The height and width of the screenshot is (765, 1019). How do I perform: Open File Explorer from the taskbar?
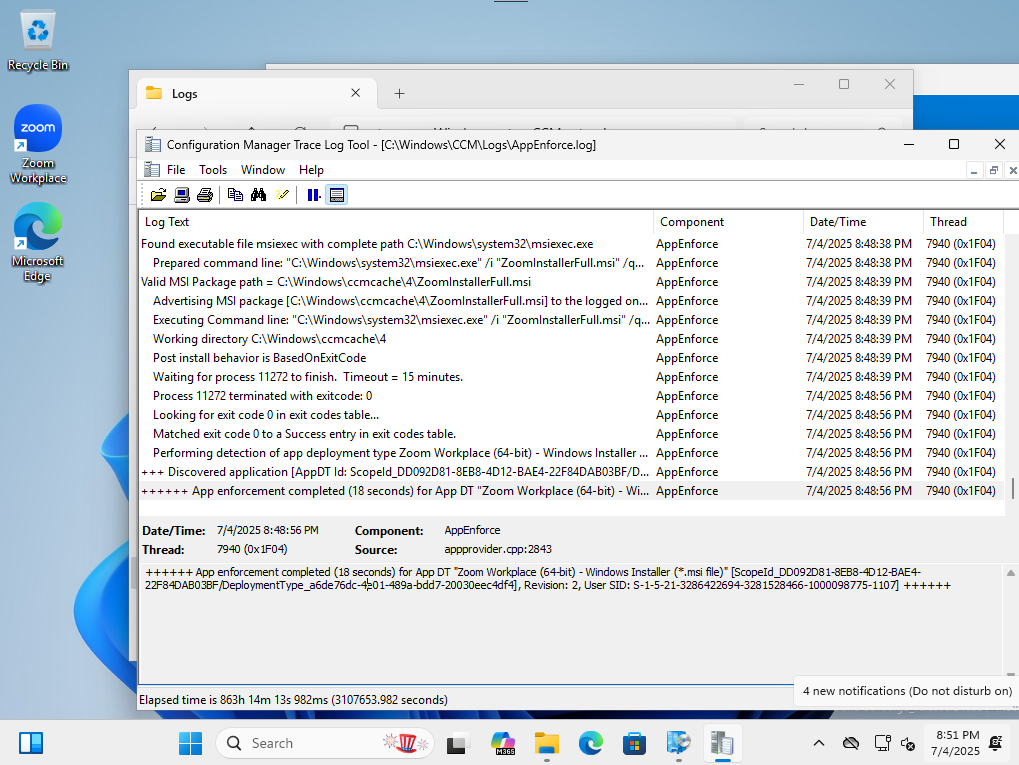tap(547, 743)
